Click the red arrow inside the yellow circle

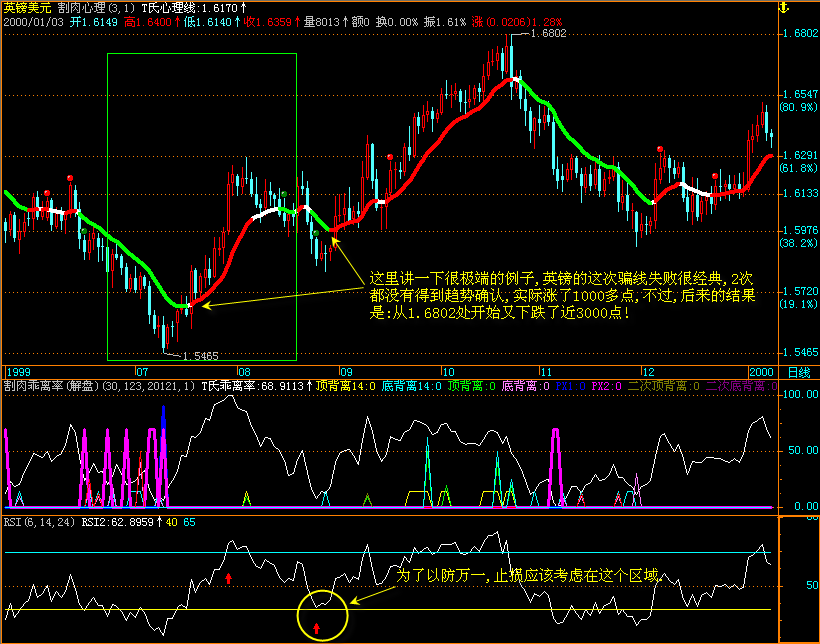tap(316, 628)
